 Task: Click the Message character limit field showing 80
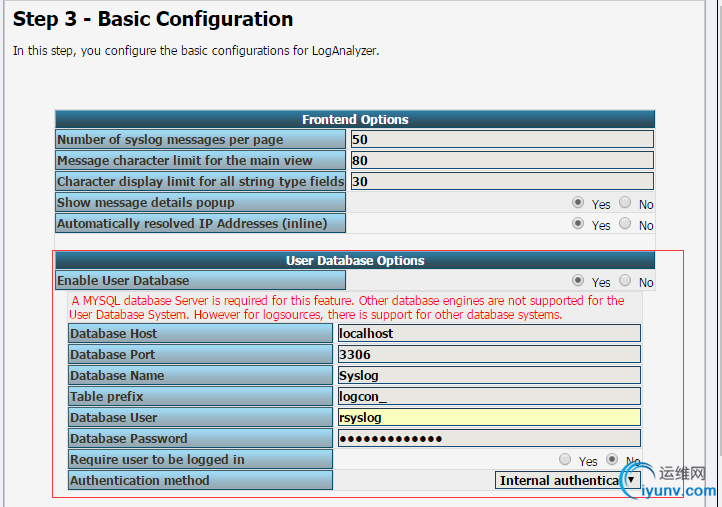(502, 160)
